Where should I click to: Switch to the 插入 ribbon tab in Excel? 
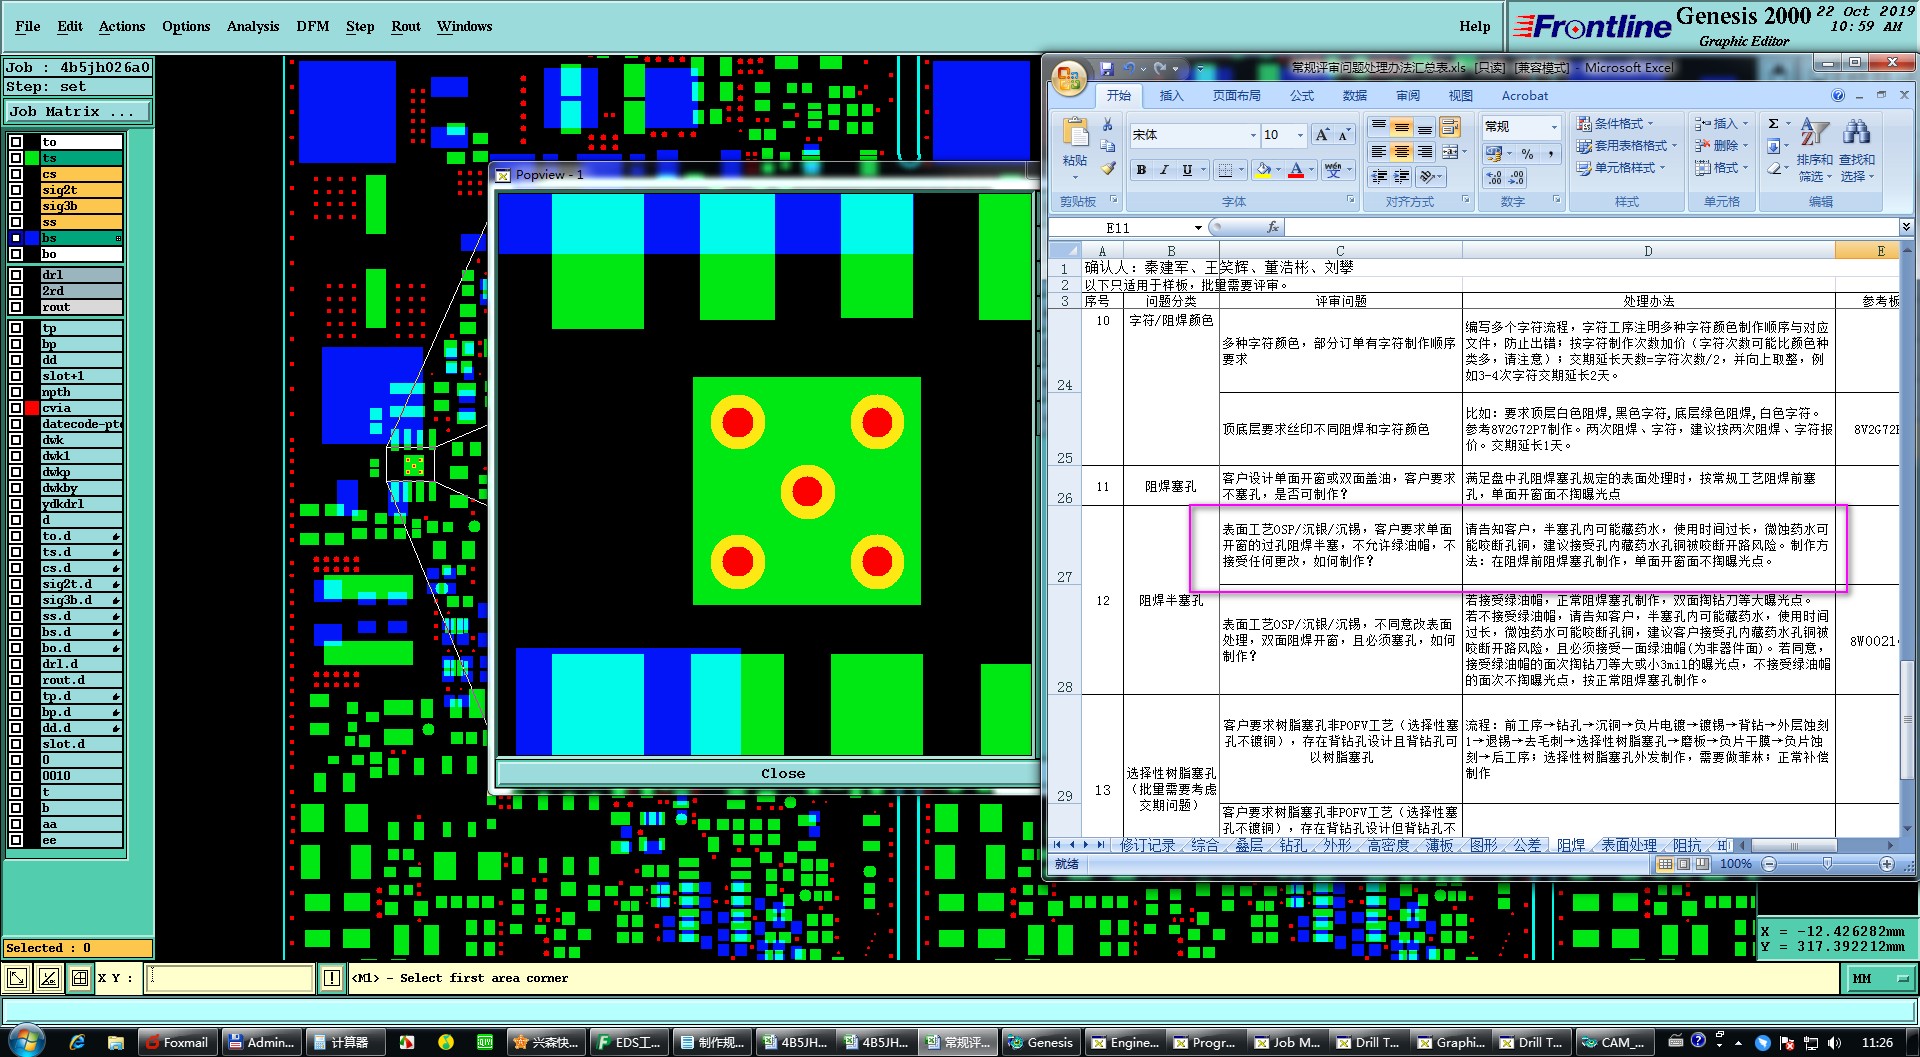tap(1171, 96)
